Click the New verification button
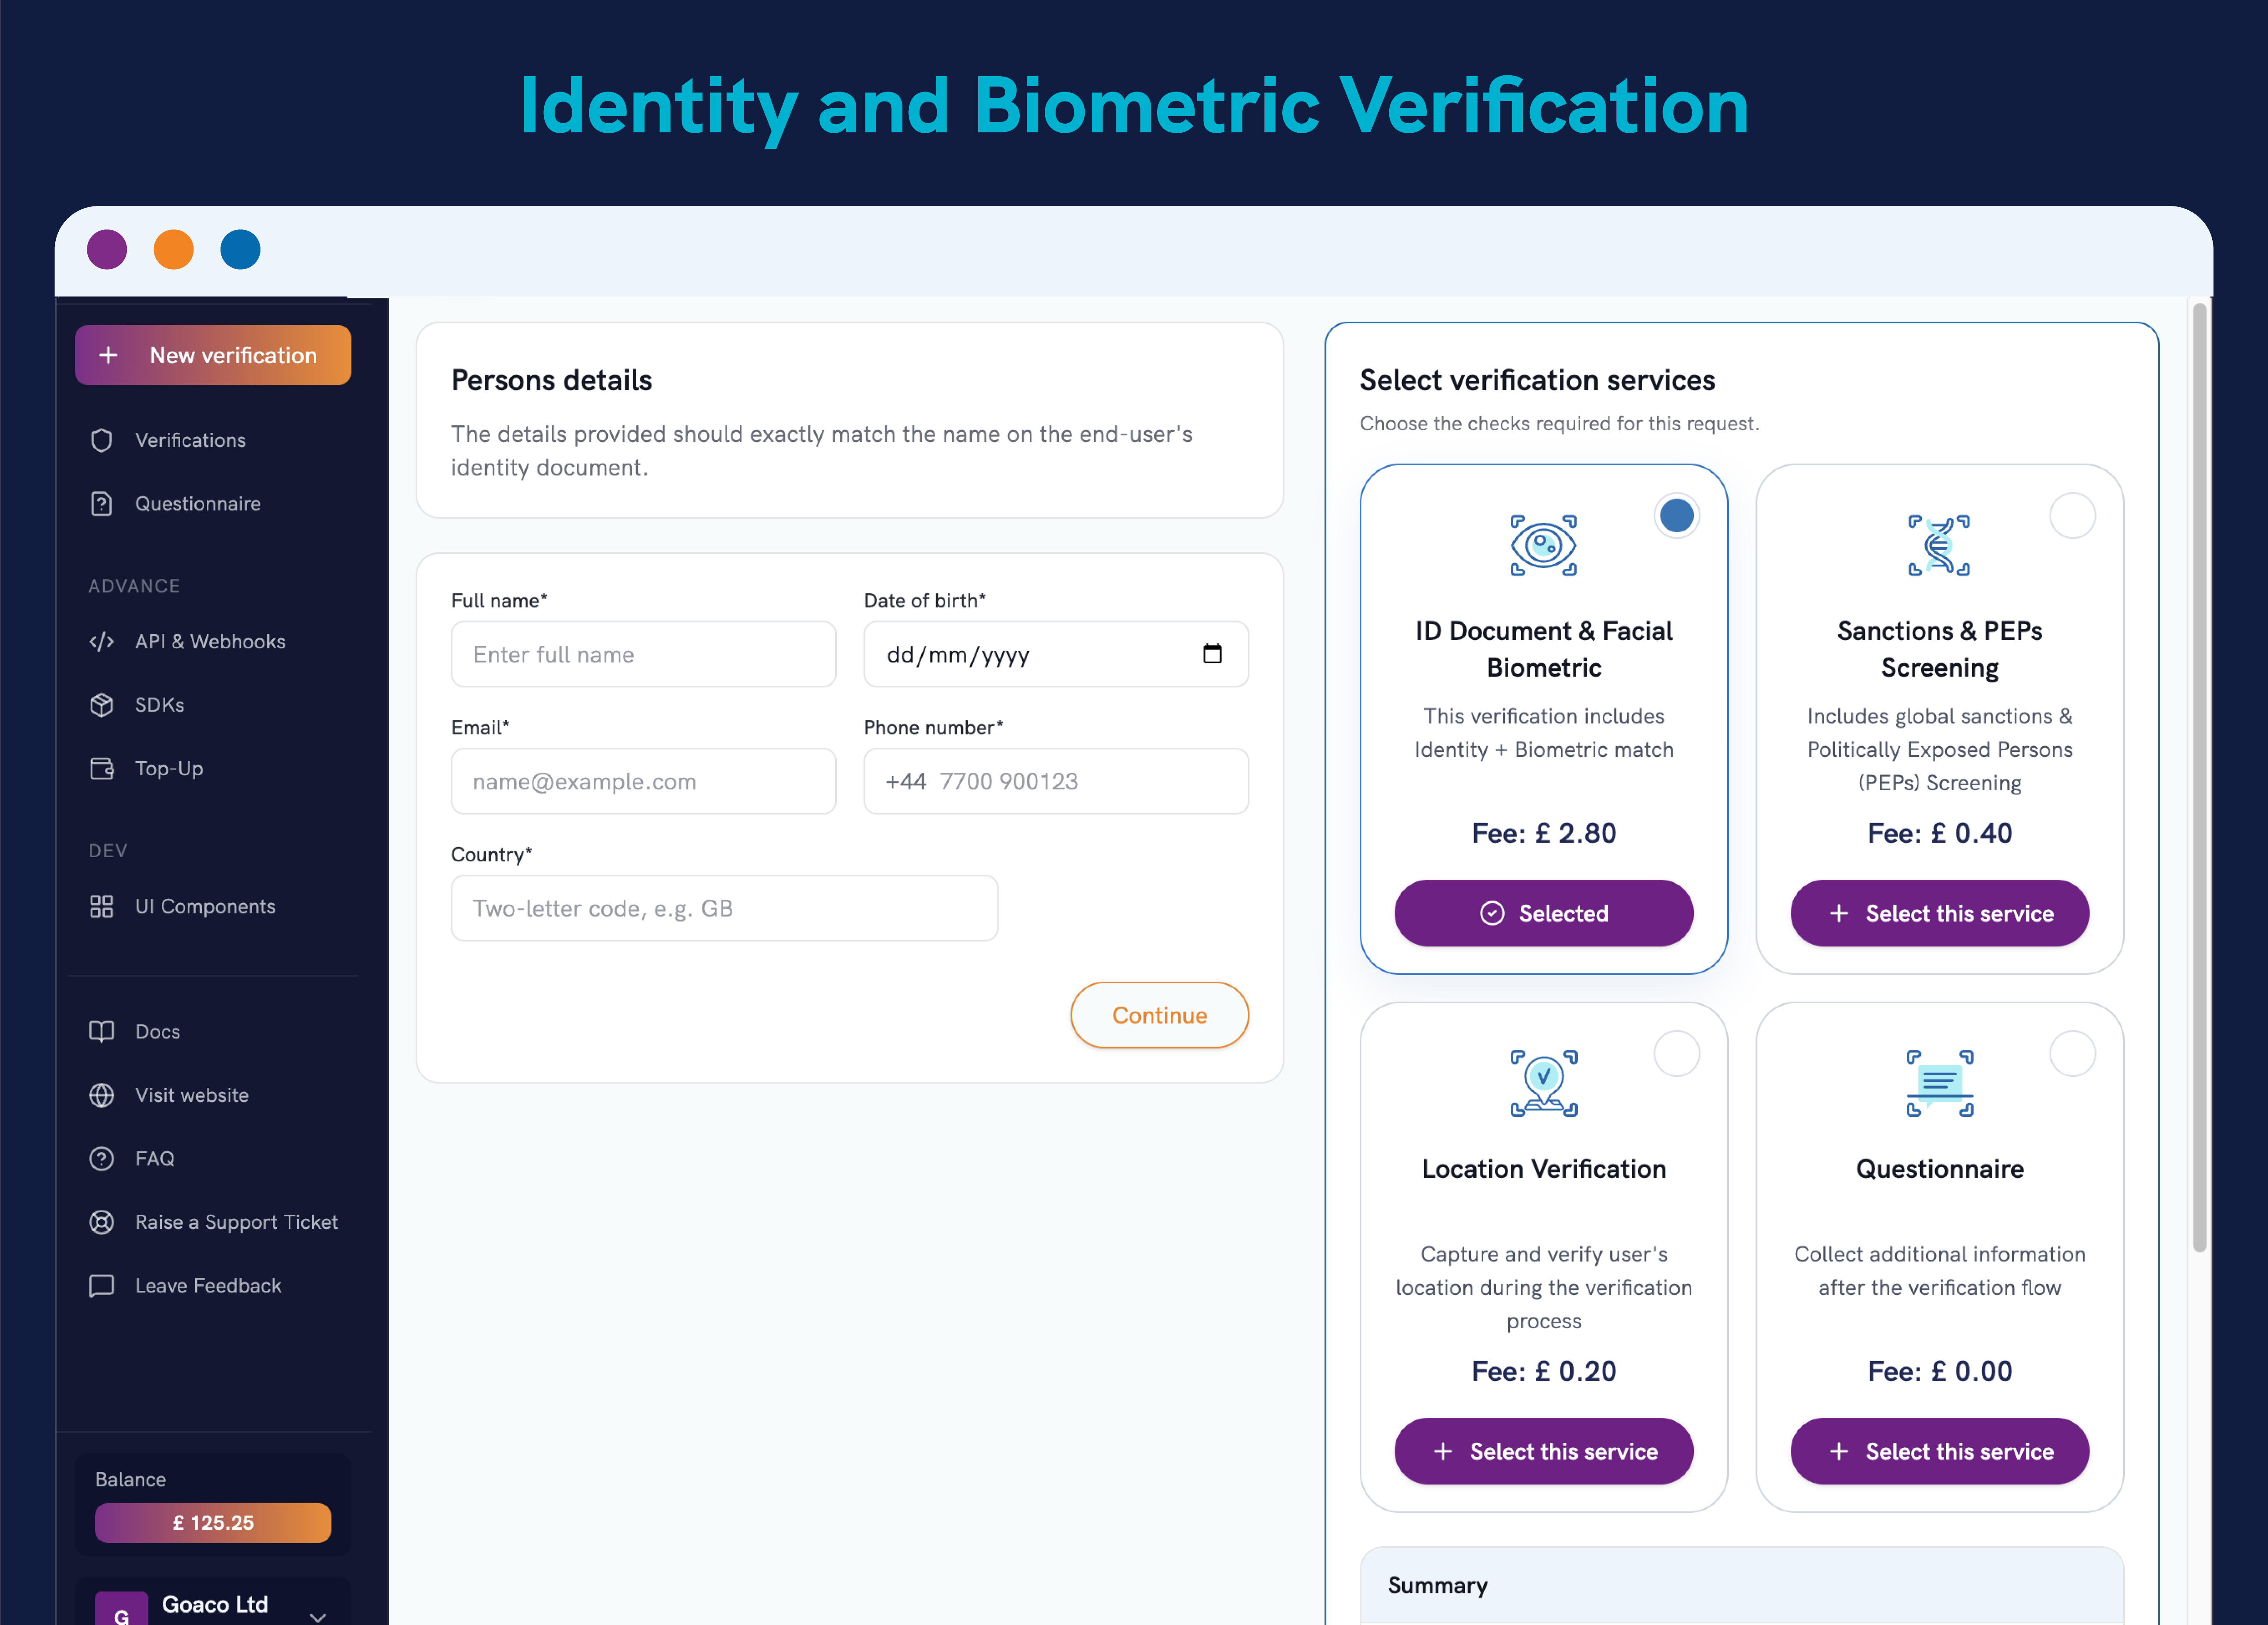The image size is (2268, 1625). coord(213,355)
